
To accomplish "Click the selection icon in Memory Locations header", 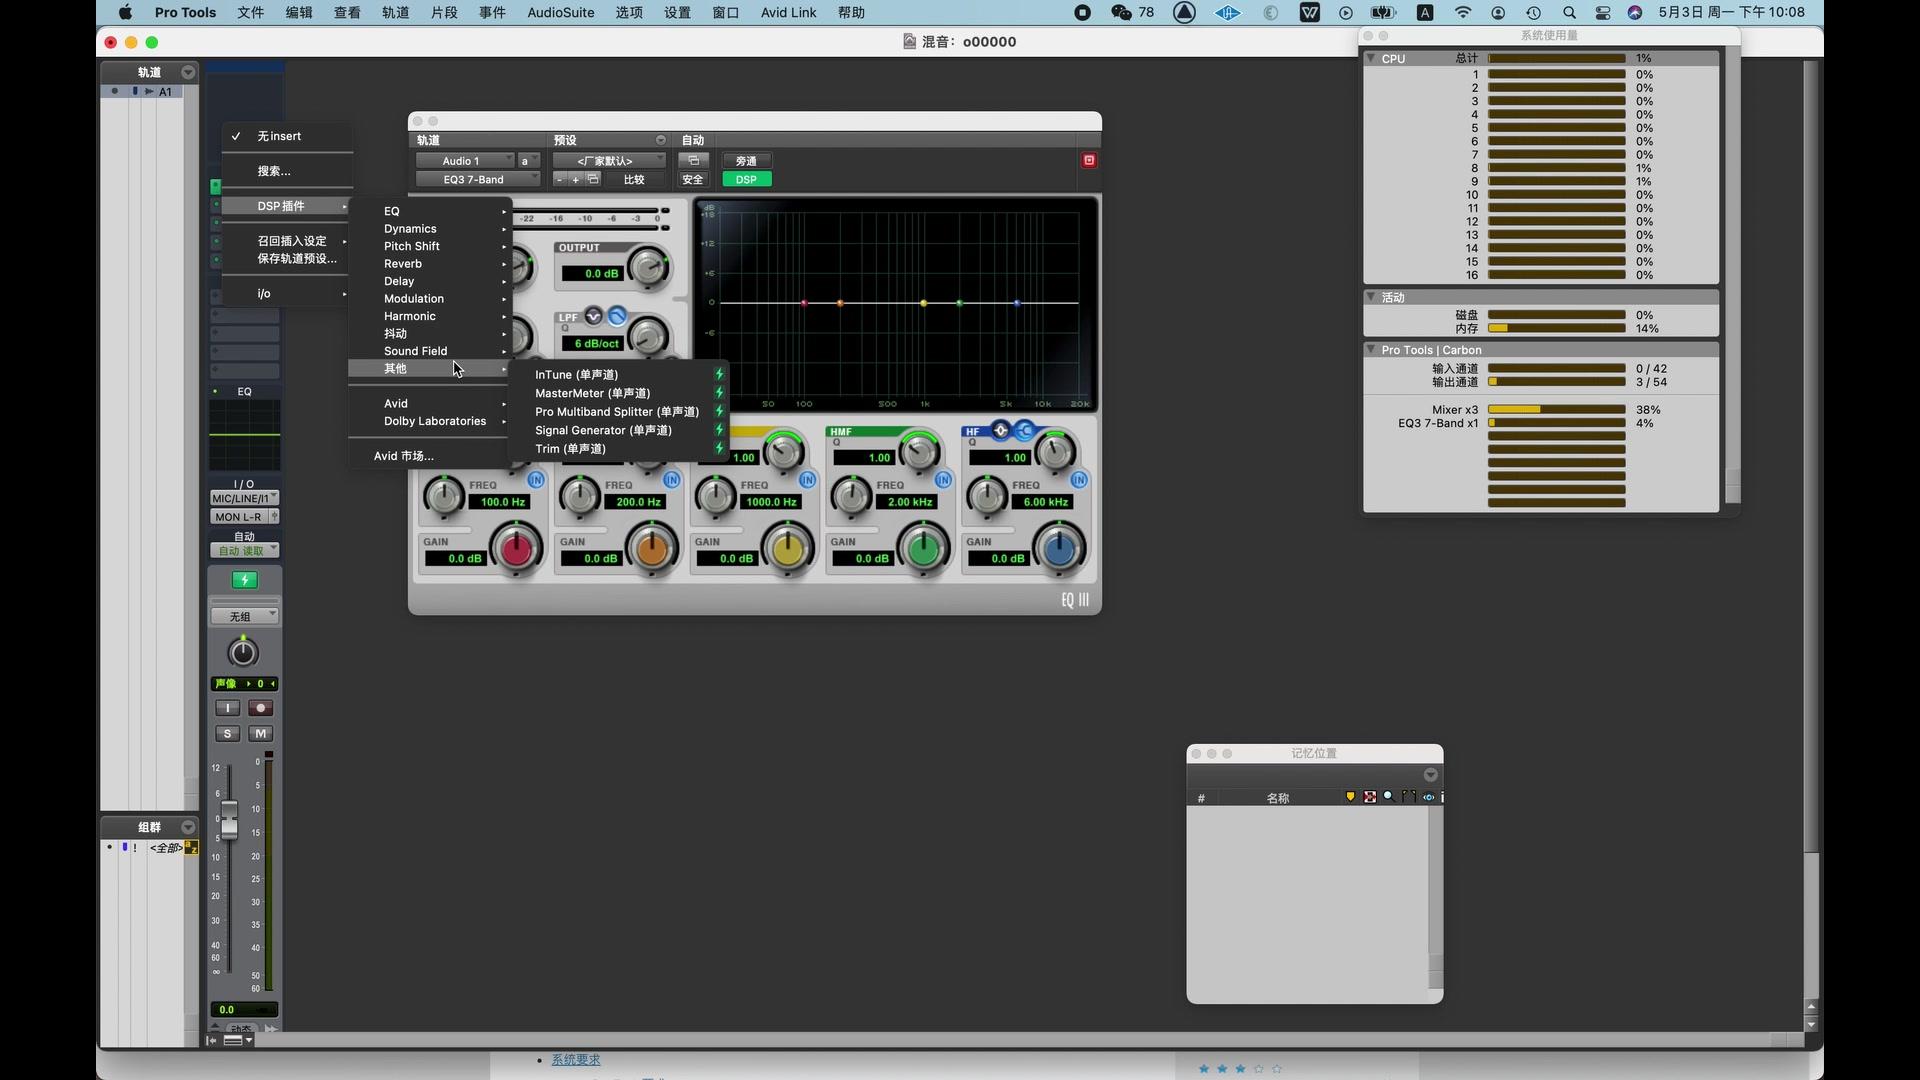I will pos(1369,797).
